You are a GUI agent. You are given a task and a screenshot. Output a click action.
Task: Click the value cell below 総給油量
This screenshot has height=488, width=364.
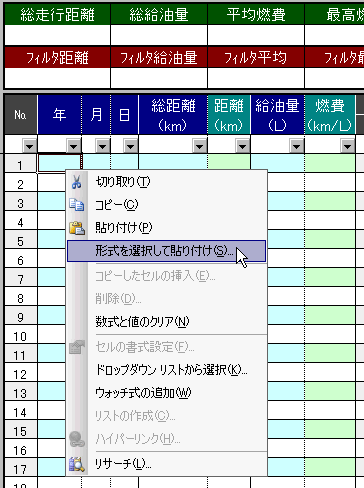pyautogui.click(x=159, y=35)
